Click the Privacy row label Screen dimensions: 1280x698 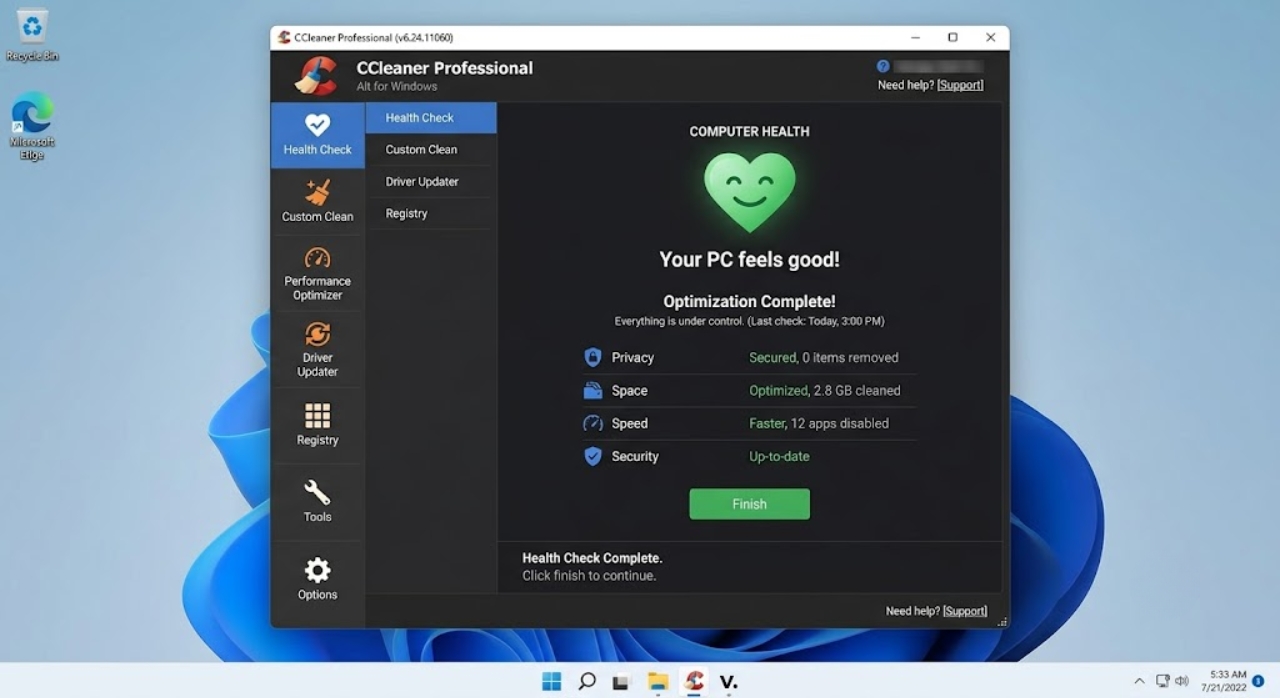tap(633, 357)
